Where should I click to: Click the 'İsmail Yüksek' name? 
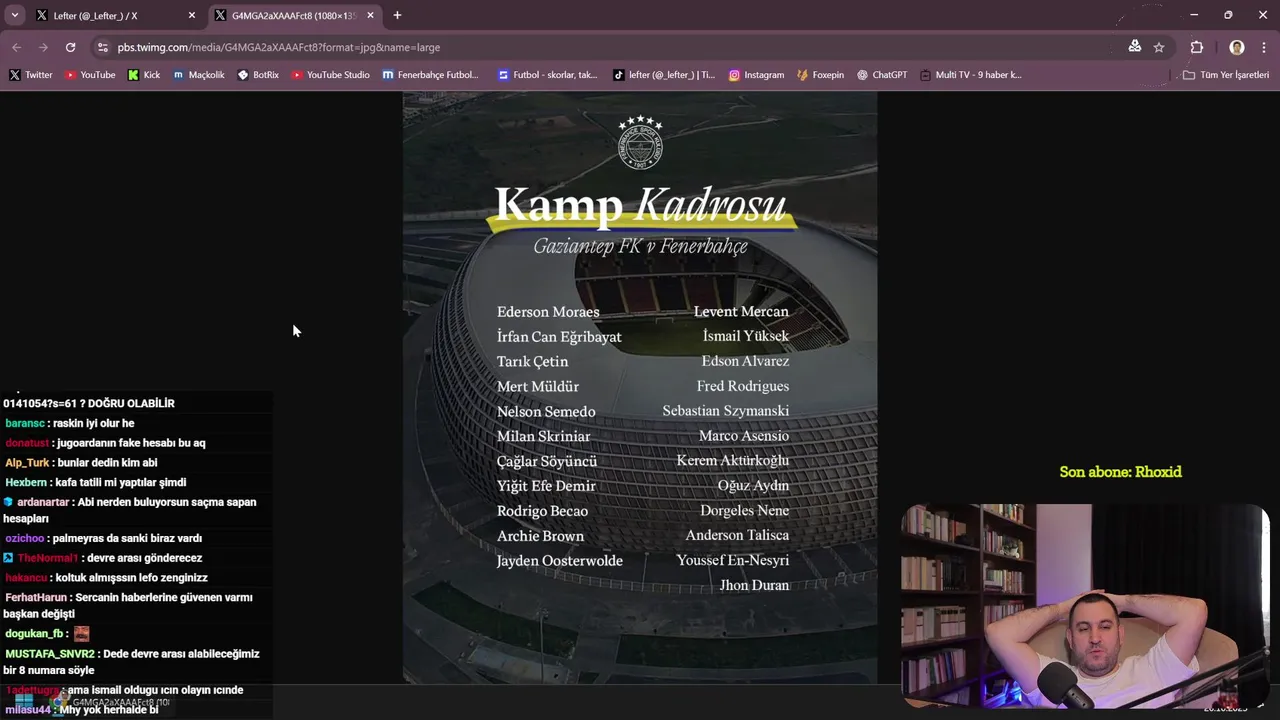pyautogui.click(x=745, y=336)
